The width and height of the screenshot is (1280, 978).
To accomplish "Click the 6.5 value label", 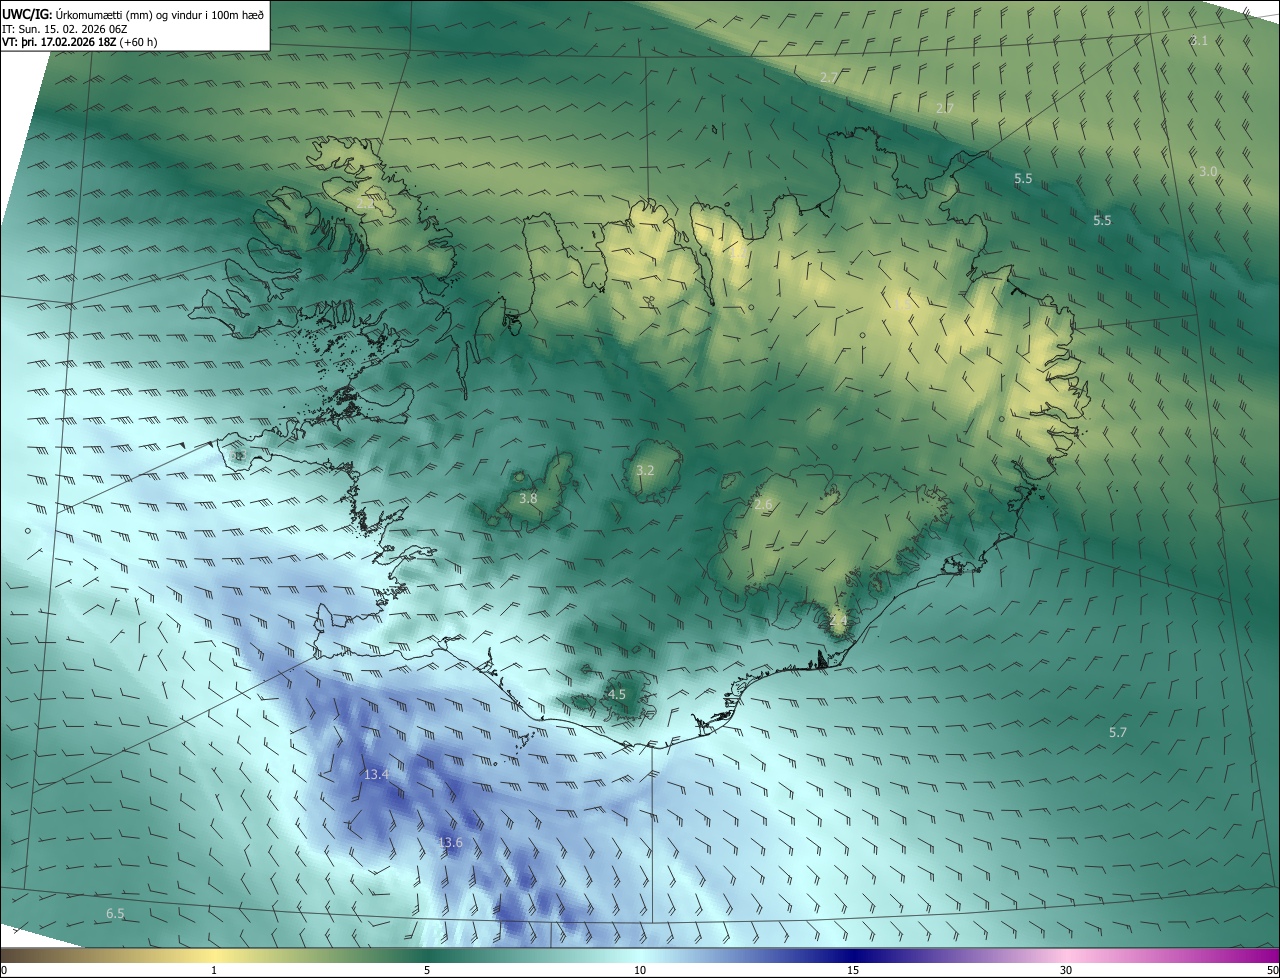I will [x=115, y=914].
